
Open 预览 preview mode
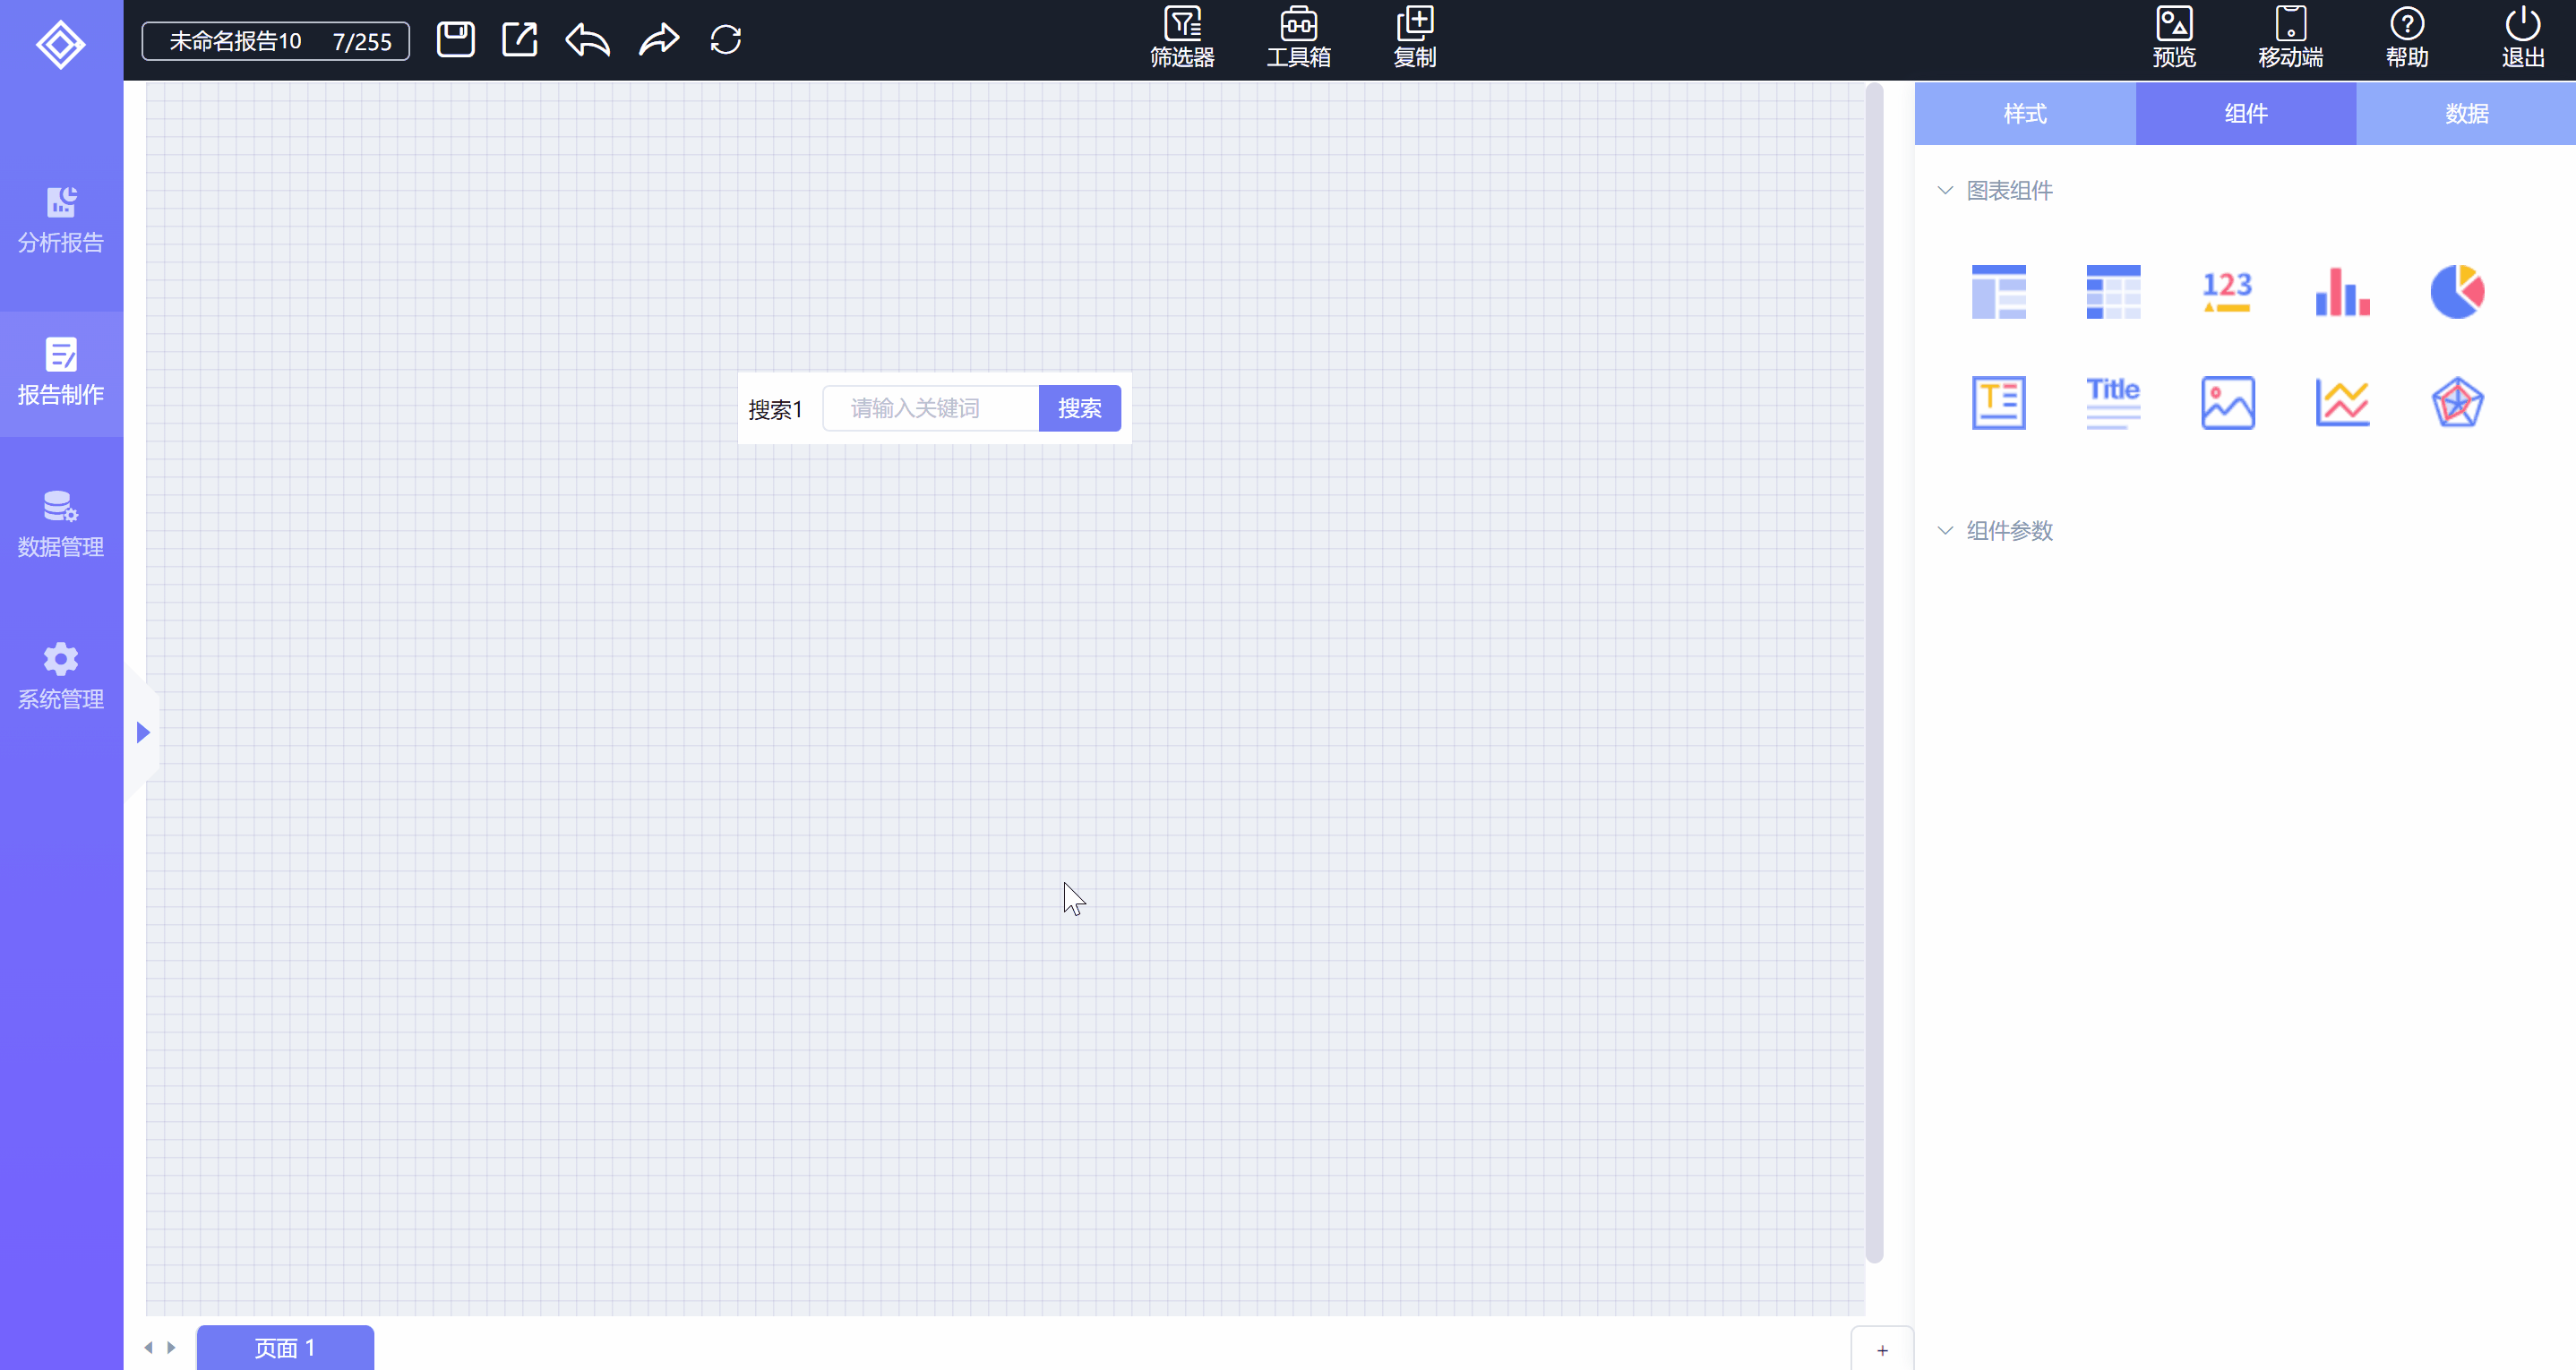[x=2174, y=38]
